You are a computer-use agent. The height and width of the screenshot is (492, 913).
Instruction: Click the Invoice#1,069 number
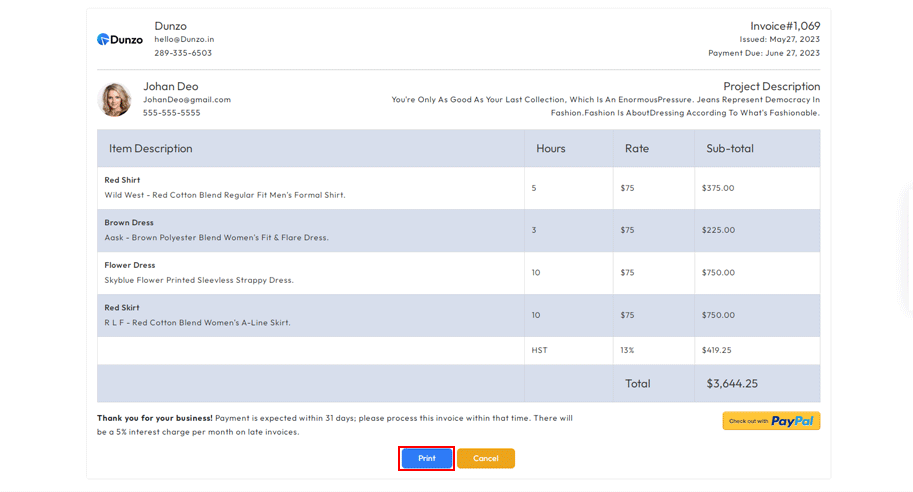tap(785, 26)
